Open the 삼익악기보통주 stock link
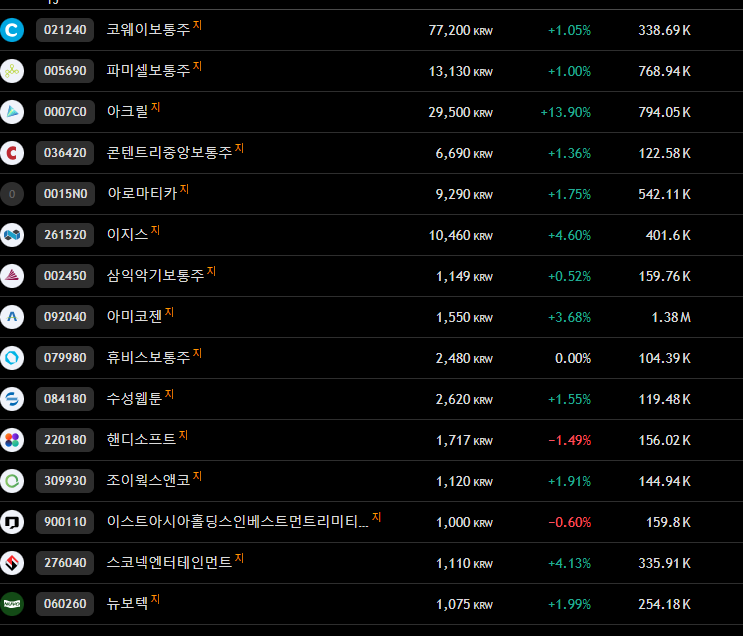 155,276
